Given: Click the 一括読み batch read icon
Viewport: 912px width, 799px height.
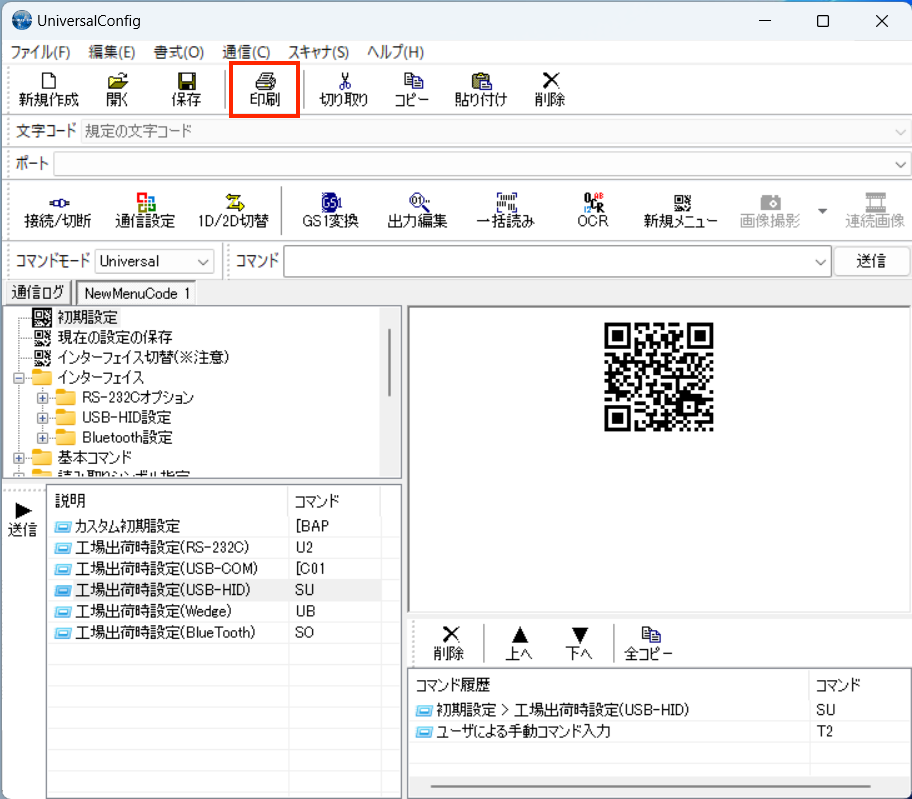Looking at the screenshot, I should (x=505, y=210).
